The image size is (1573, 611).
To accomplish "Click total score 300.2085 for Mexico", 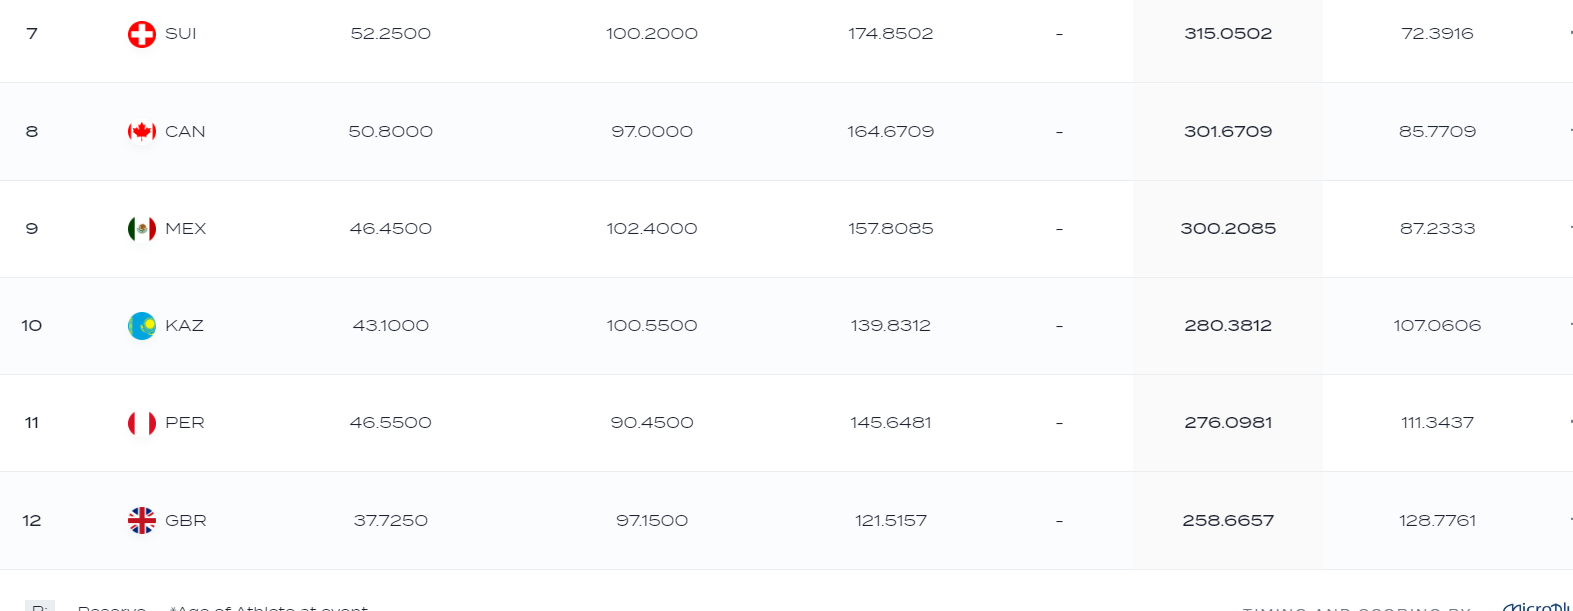I will point(1228,229).
